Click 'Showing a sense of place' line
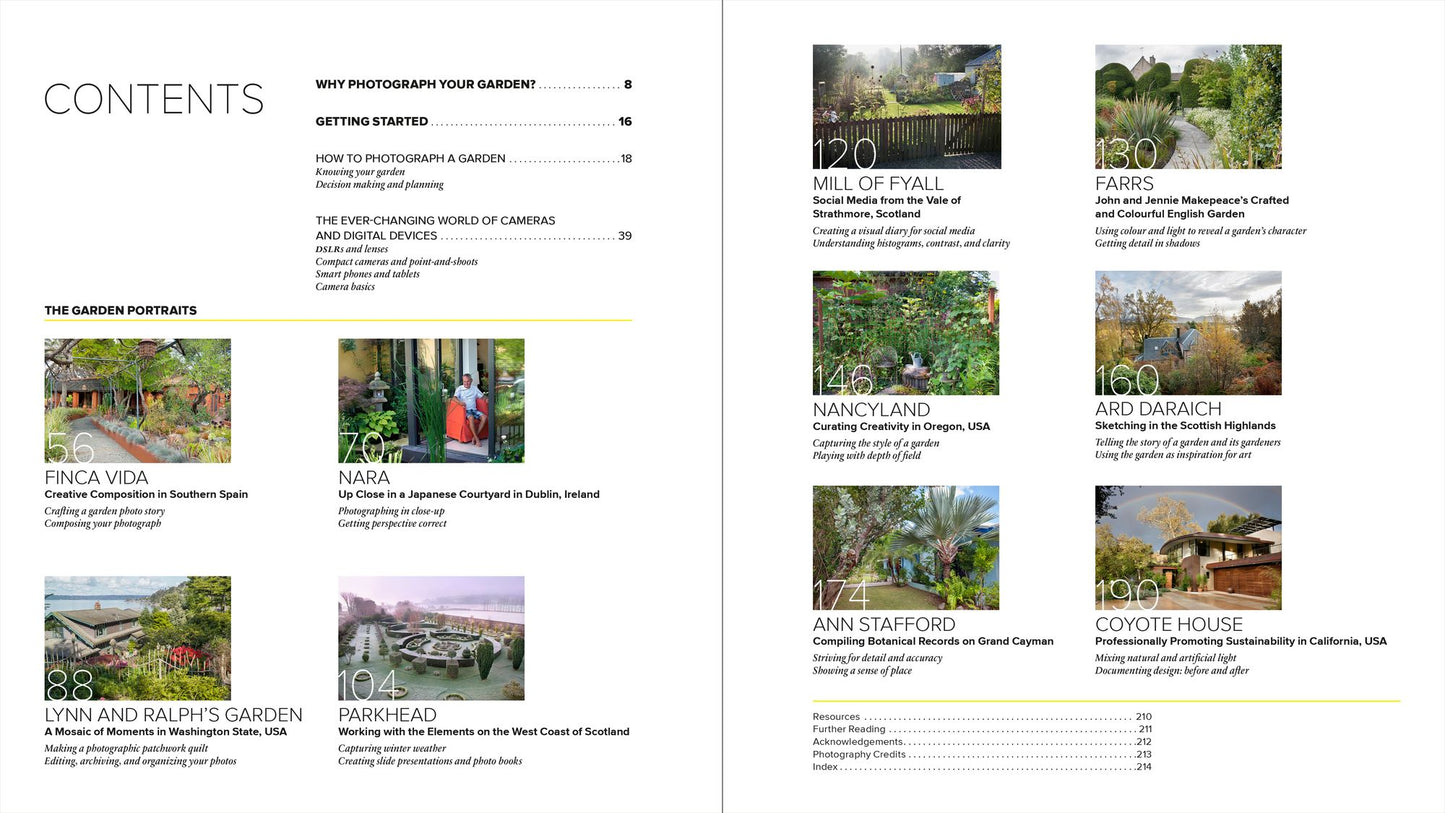This screenshot has width=1445, height=813. 862,671
